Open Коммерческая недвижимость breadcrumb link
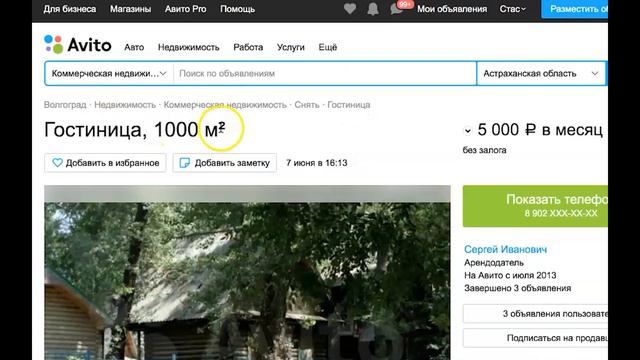Viewport: 640px width, 360px height. click(225, 105)
